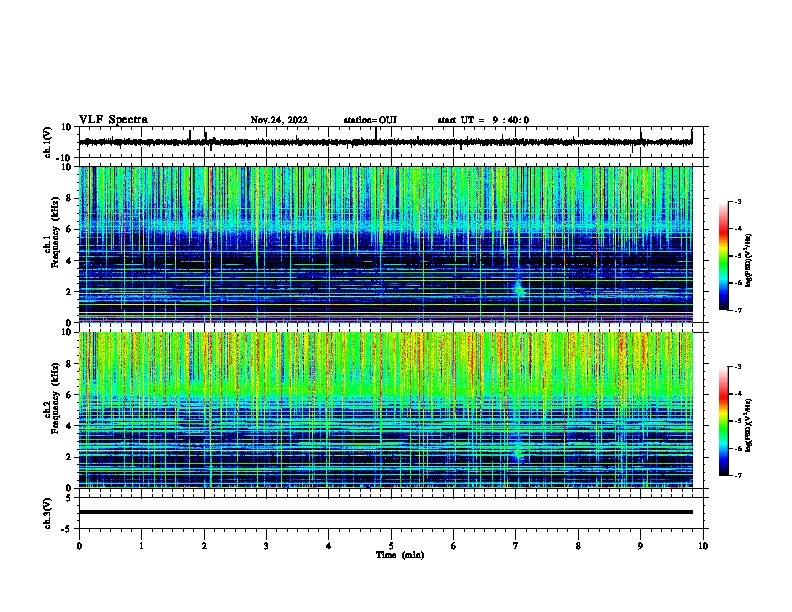Click the "4" tick label on the time axis
The width and height of the screenshot is (792, 612).
pyautogui.click(x=329, y=546)
